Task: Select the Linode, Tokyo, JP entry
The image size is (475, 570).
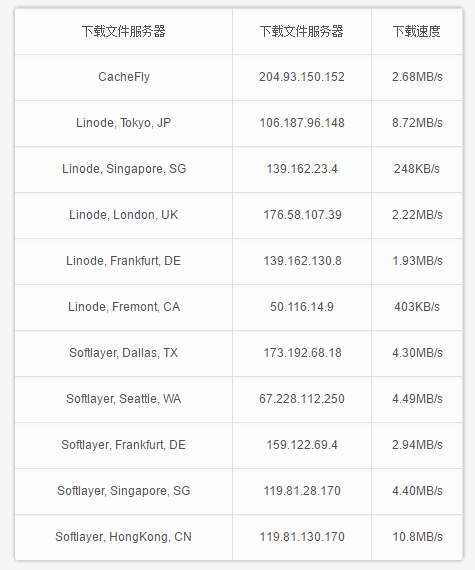Action: 124,123
